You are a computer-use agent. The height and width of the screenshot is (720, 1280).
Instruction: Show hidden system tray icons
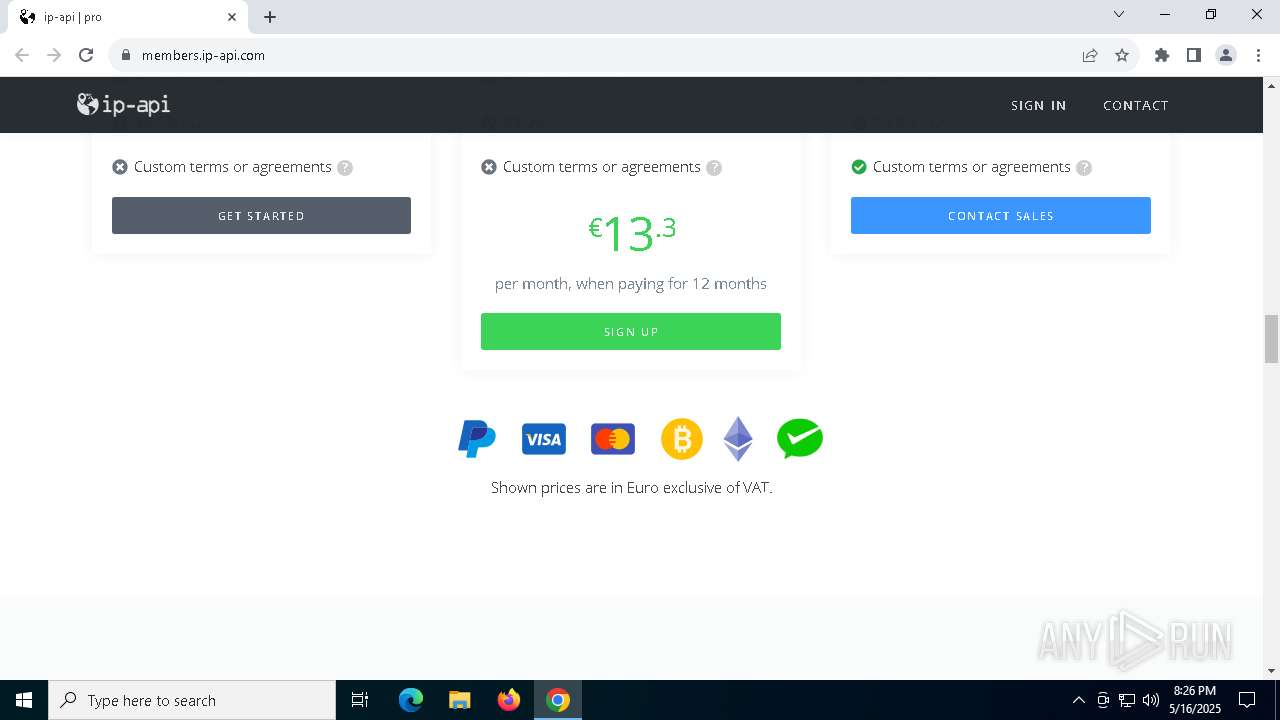point(1078,700)
